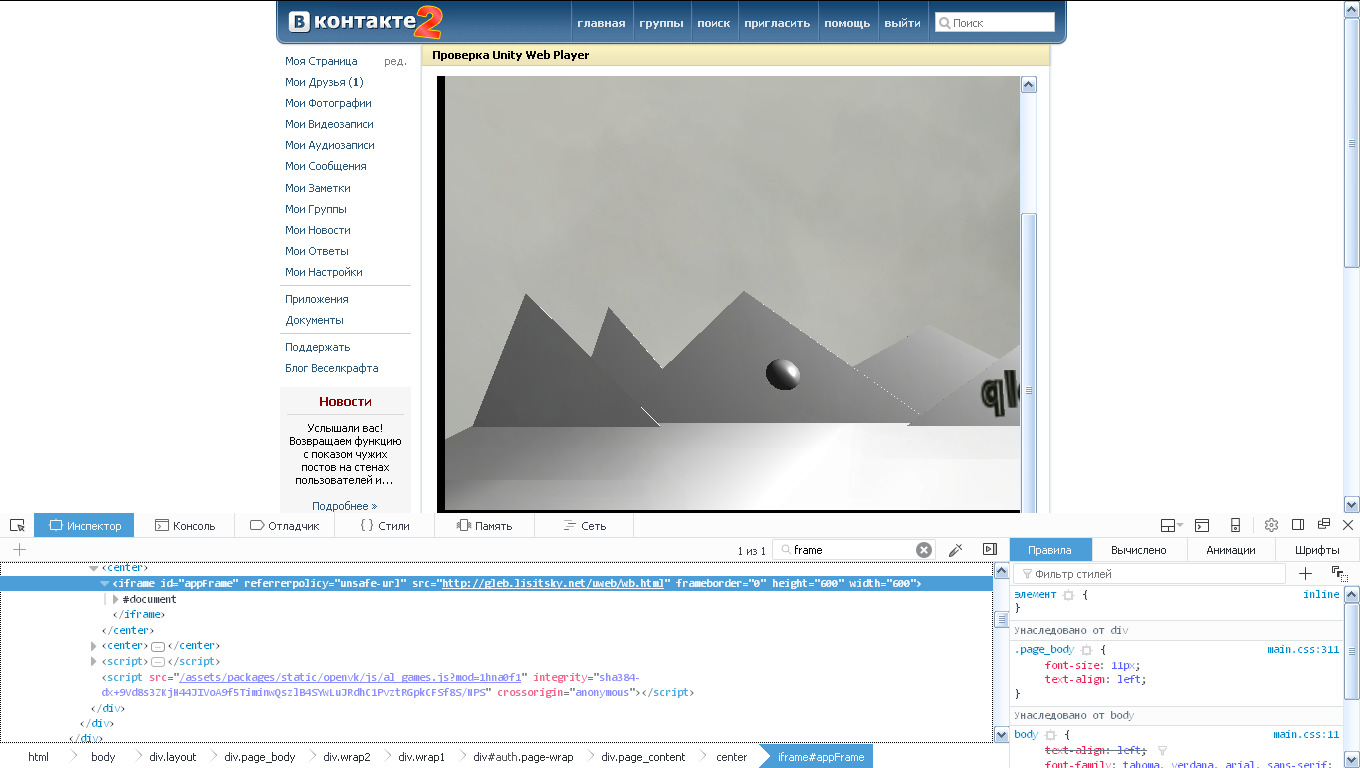Open the помощь header link

click(847, 23)
